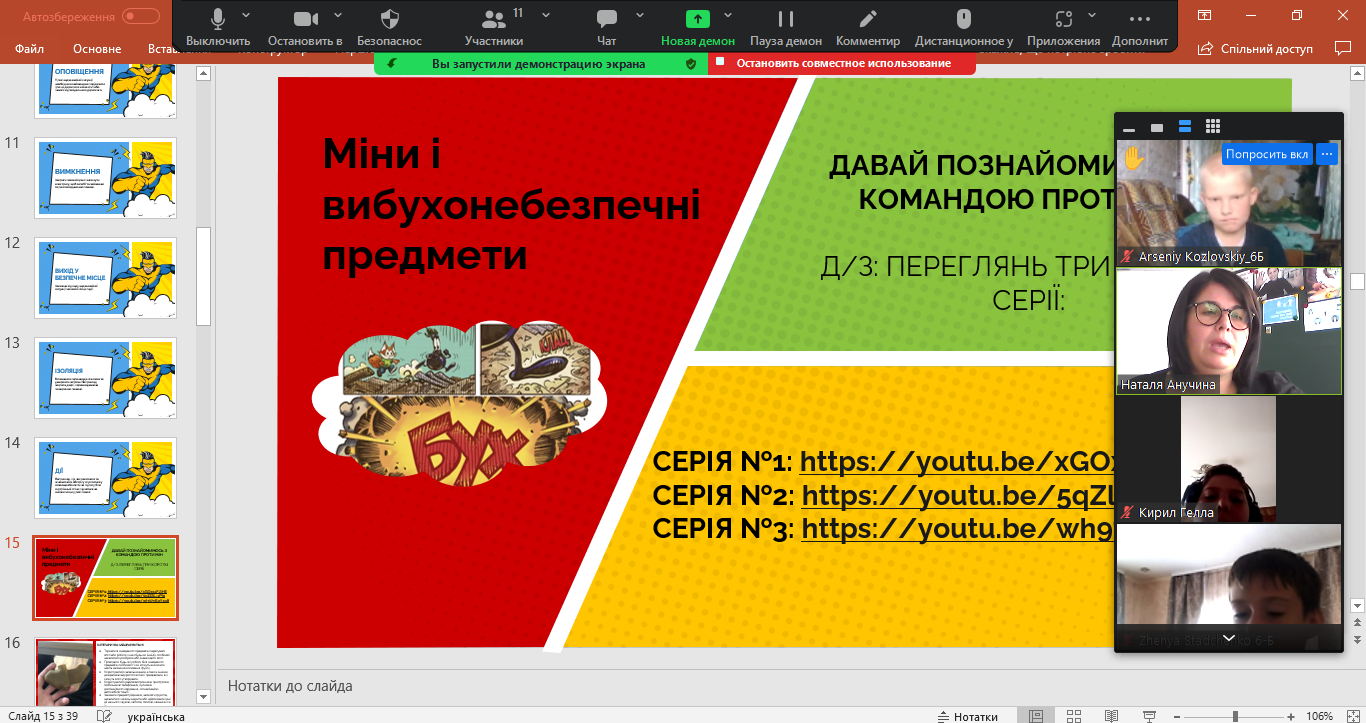This screenshot has width=1366, height=723.
Task: Switch video panel to gallery grid view
Action: point(1213,127)
